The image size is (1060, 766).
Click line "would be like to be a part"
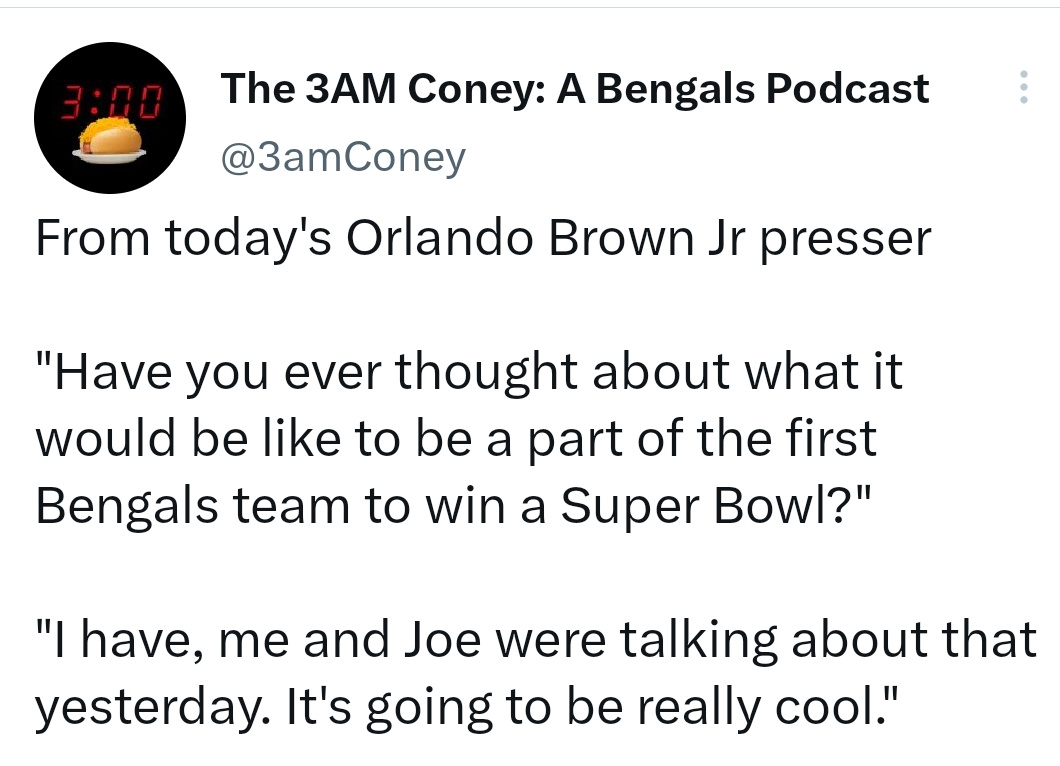click(456, 438)
